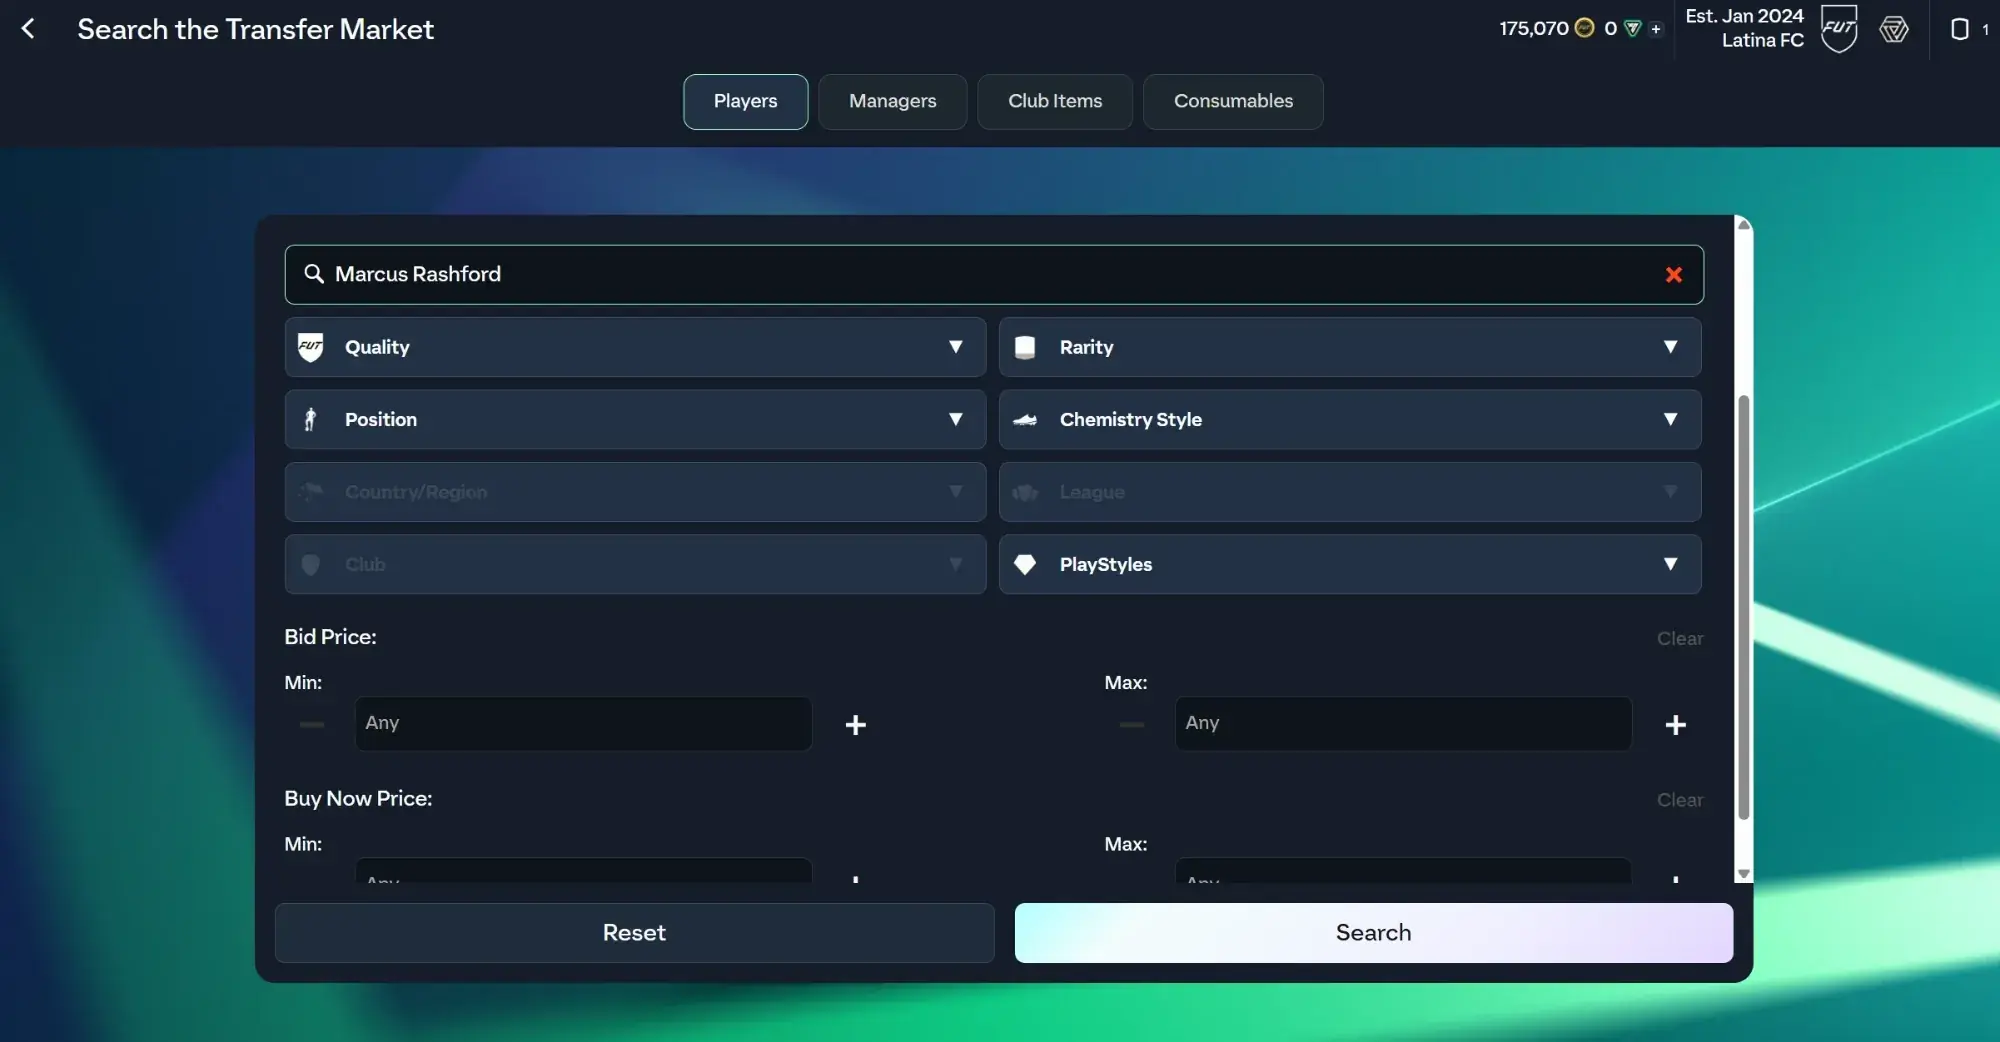Viewport: 2000px width, 1042px height.
Task: Decrease Bid Price maximum with minus
Action: pos(1132,725)
